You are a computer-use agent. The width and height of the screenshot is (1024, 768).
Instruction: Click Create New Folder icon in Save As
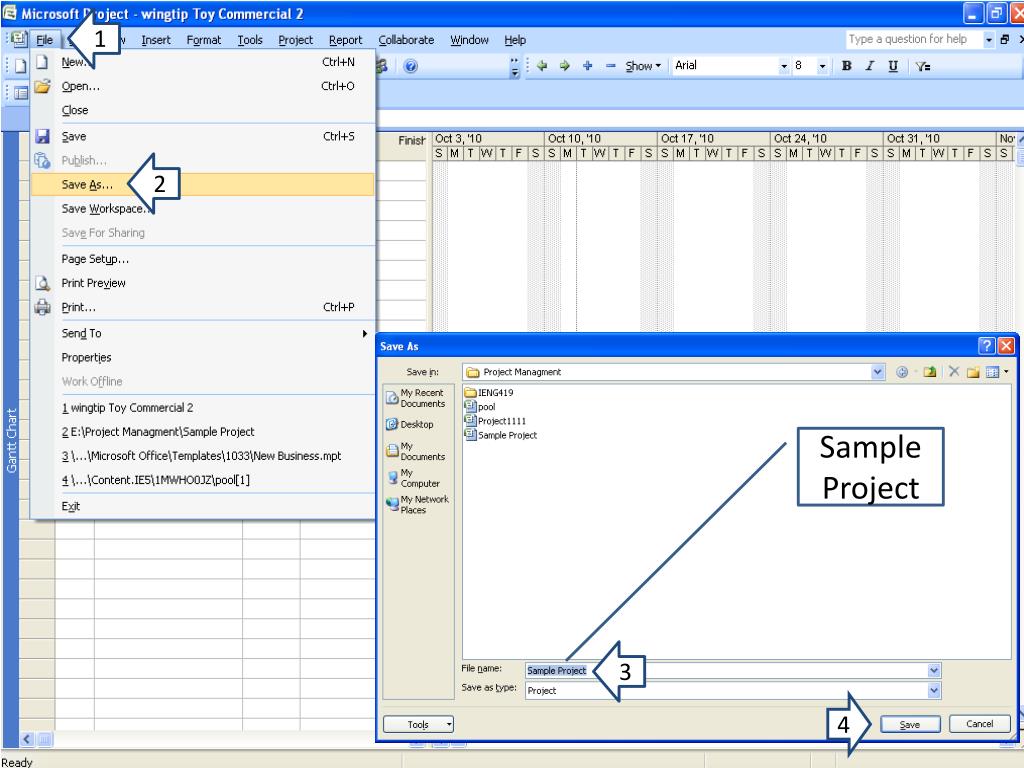click(973, 372)
